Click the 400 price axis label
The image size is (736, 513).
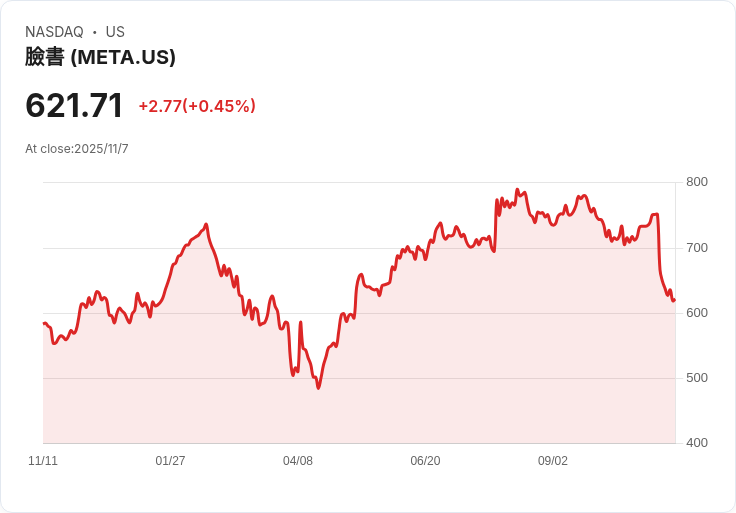697,443
